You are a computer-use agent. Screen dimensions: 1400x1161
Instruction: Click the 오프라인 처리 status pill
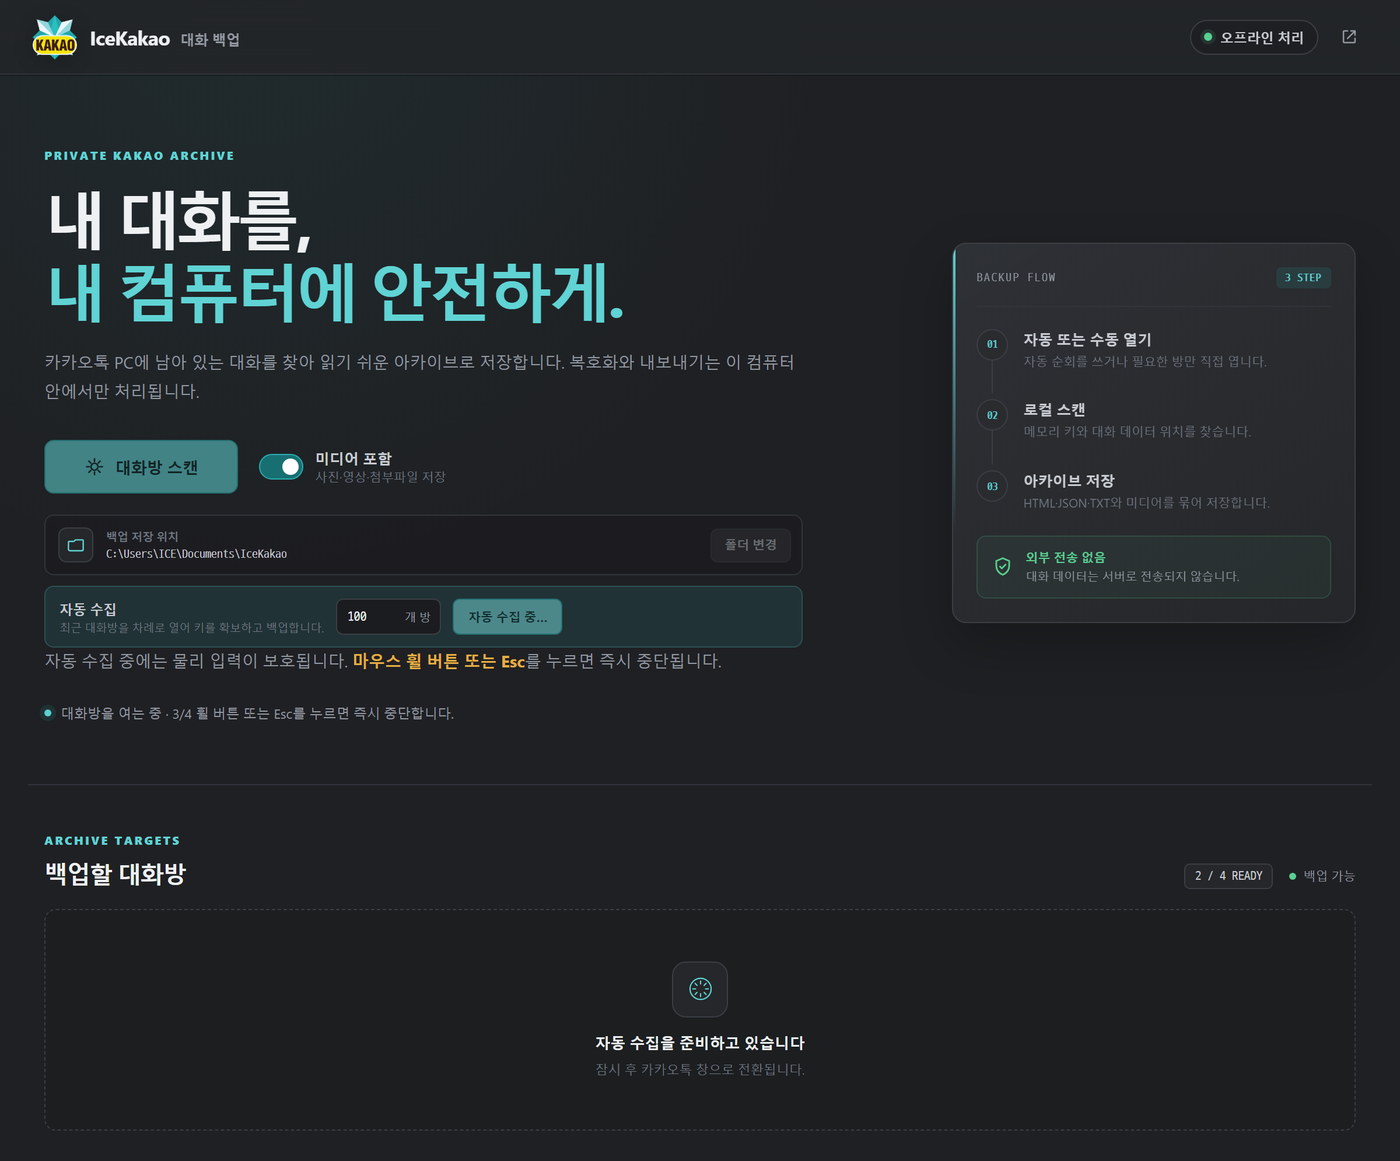tap(1254, 37)
